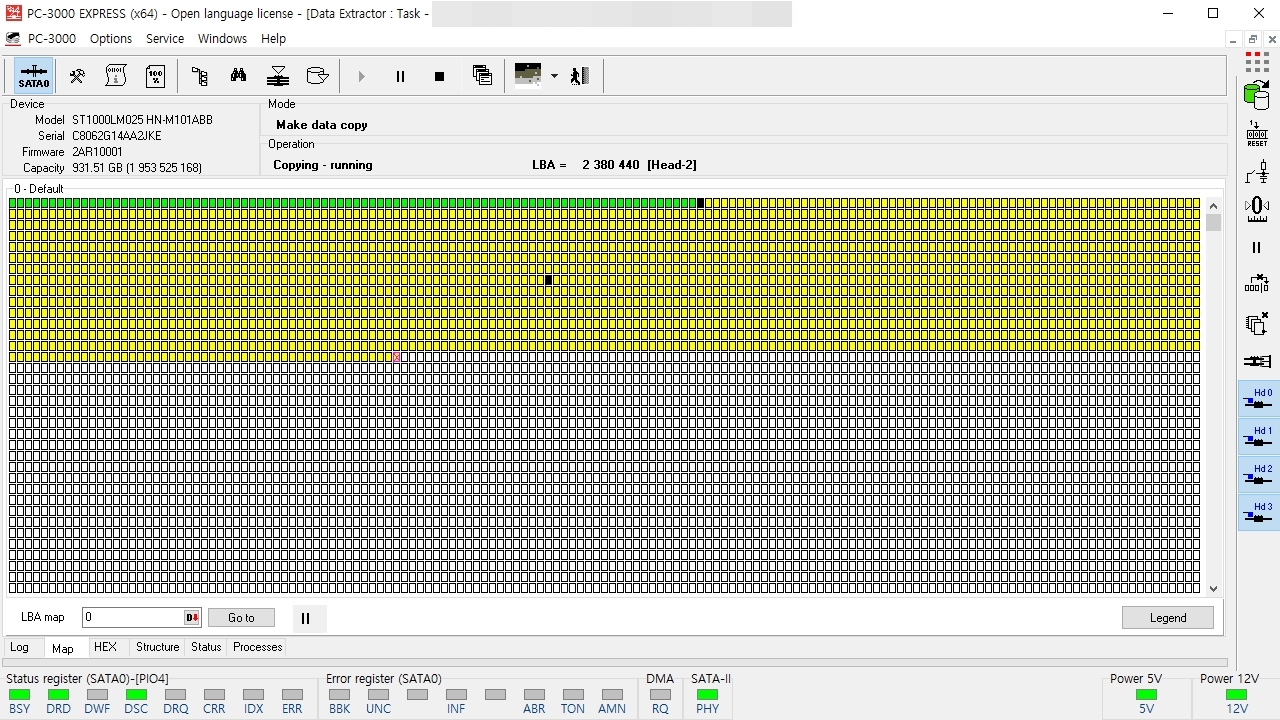The height and width of the screenshot is (720, 1280).
Task: Select the binoculars search icon
Action: 238,76
